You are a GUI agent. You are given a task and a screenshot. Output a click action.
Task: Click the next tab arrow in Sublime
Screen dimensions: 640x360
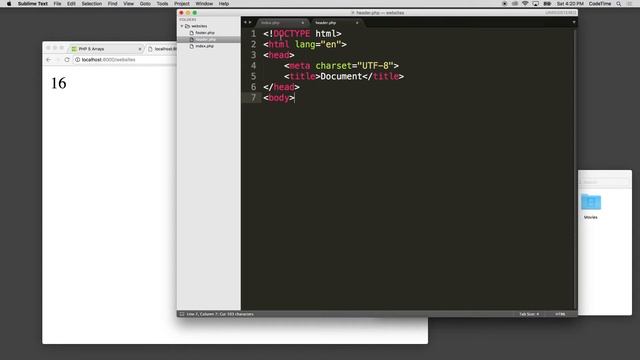coord(250,22)
